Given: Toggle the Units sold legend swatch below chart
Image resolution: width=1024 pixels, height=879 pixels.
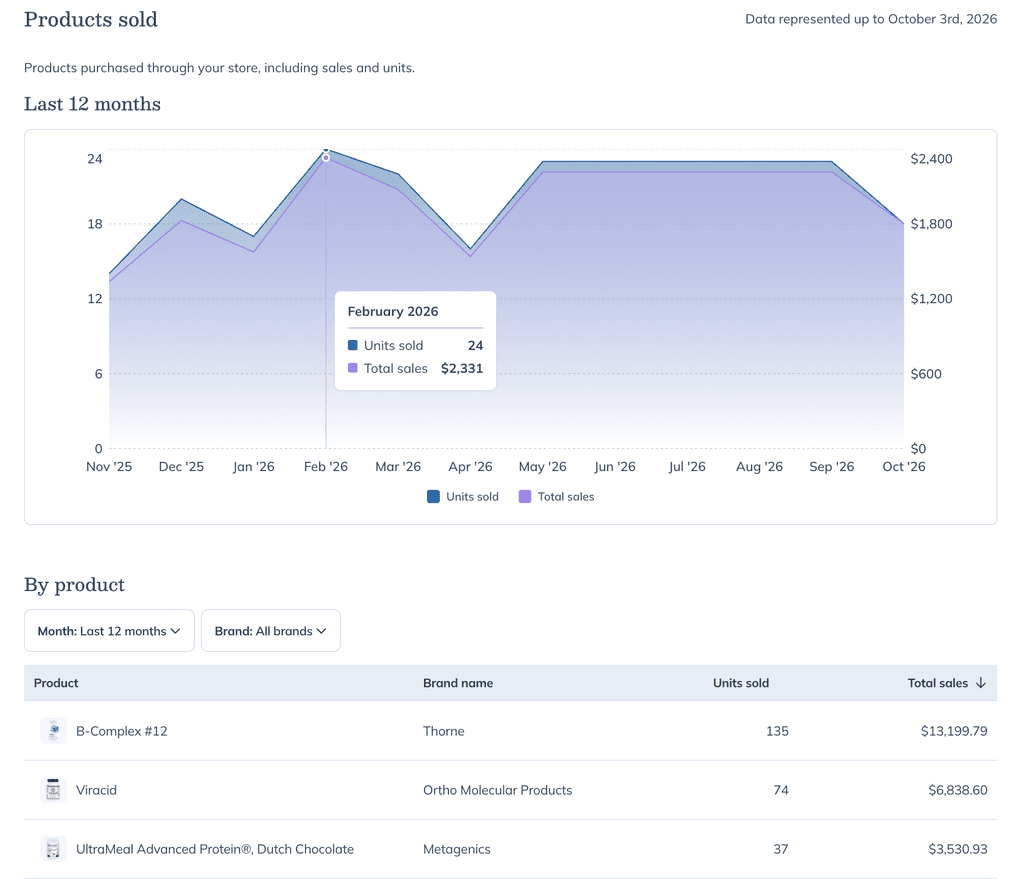Looking at the screenshot, I should pyautogui.click(x=433, y=496).
